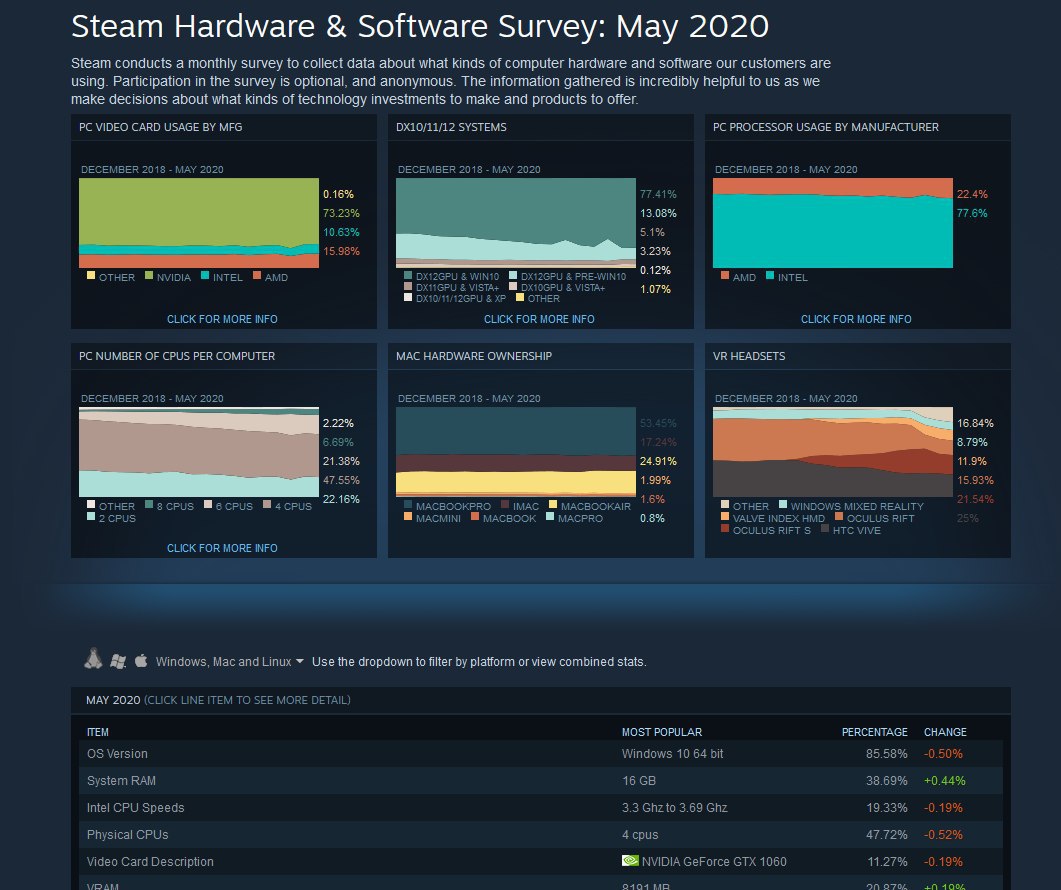Viewport: 1061px width, 890px height.
Task: Open the VR Headsets area chart
Action: [833, 452]
